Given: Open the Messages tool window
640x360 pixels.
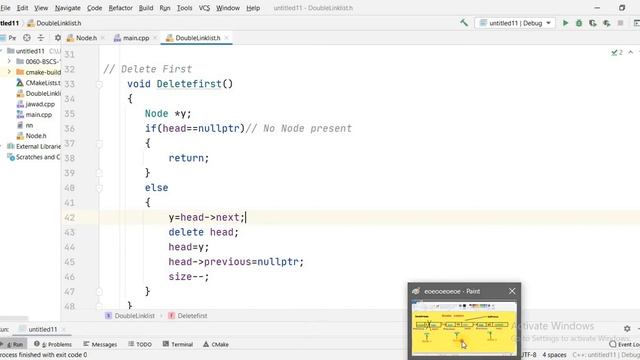Looking at the screenshot, I should point(100,344).
